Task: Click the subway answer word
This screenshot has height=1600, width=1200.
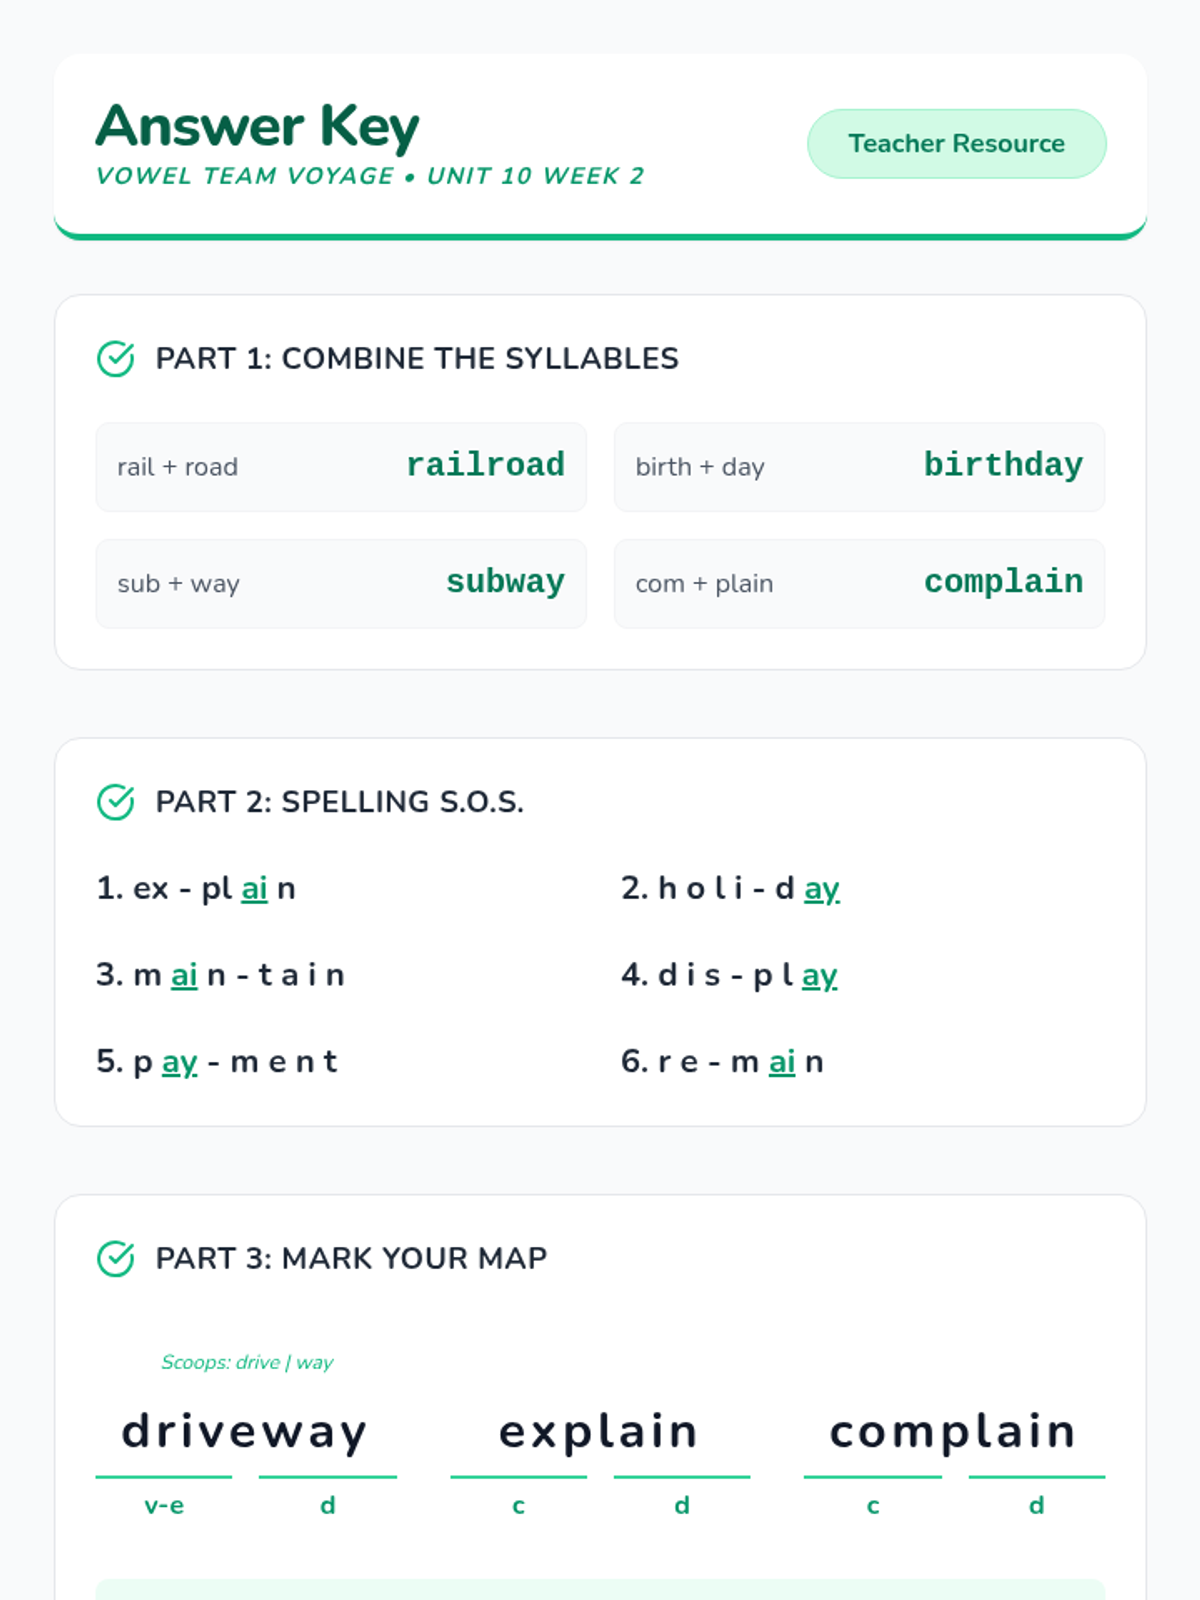Action: coord(505,583)
